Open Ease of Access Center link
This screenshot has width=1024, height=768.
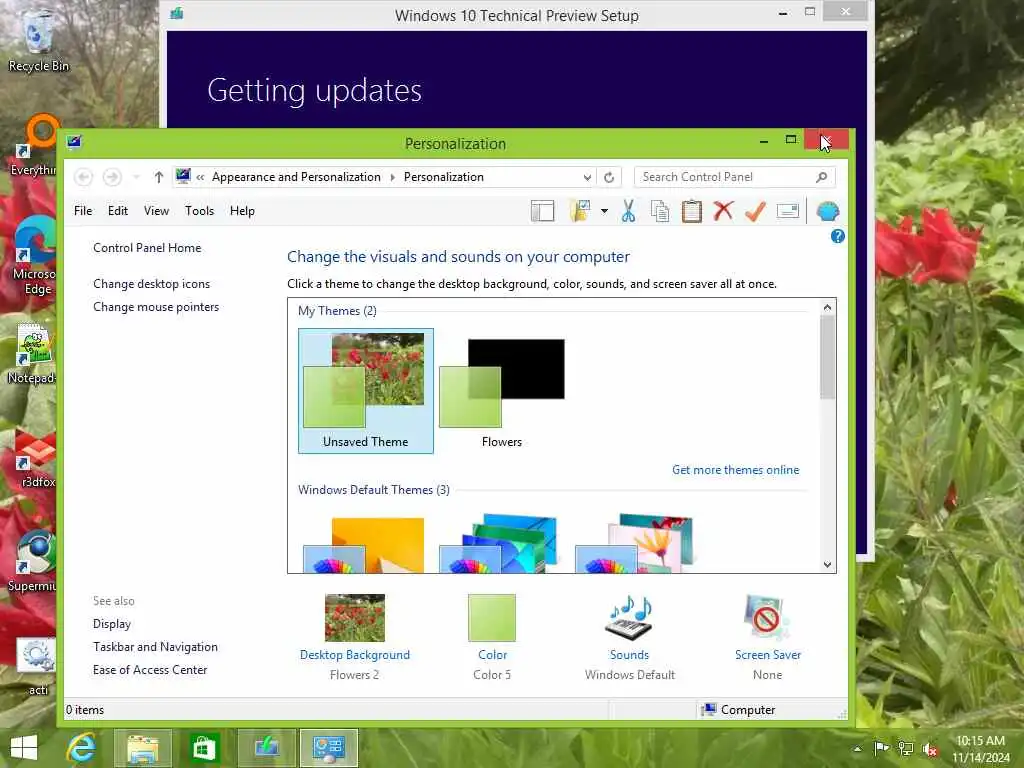[150, 670]
